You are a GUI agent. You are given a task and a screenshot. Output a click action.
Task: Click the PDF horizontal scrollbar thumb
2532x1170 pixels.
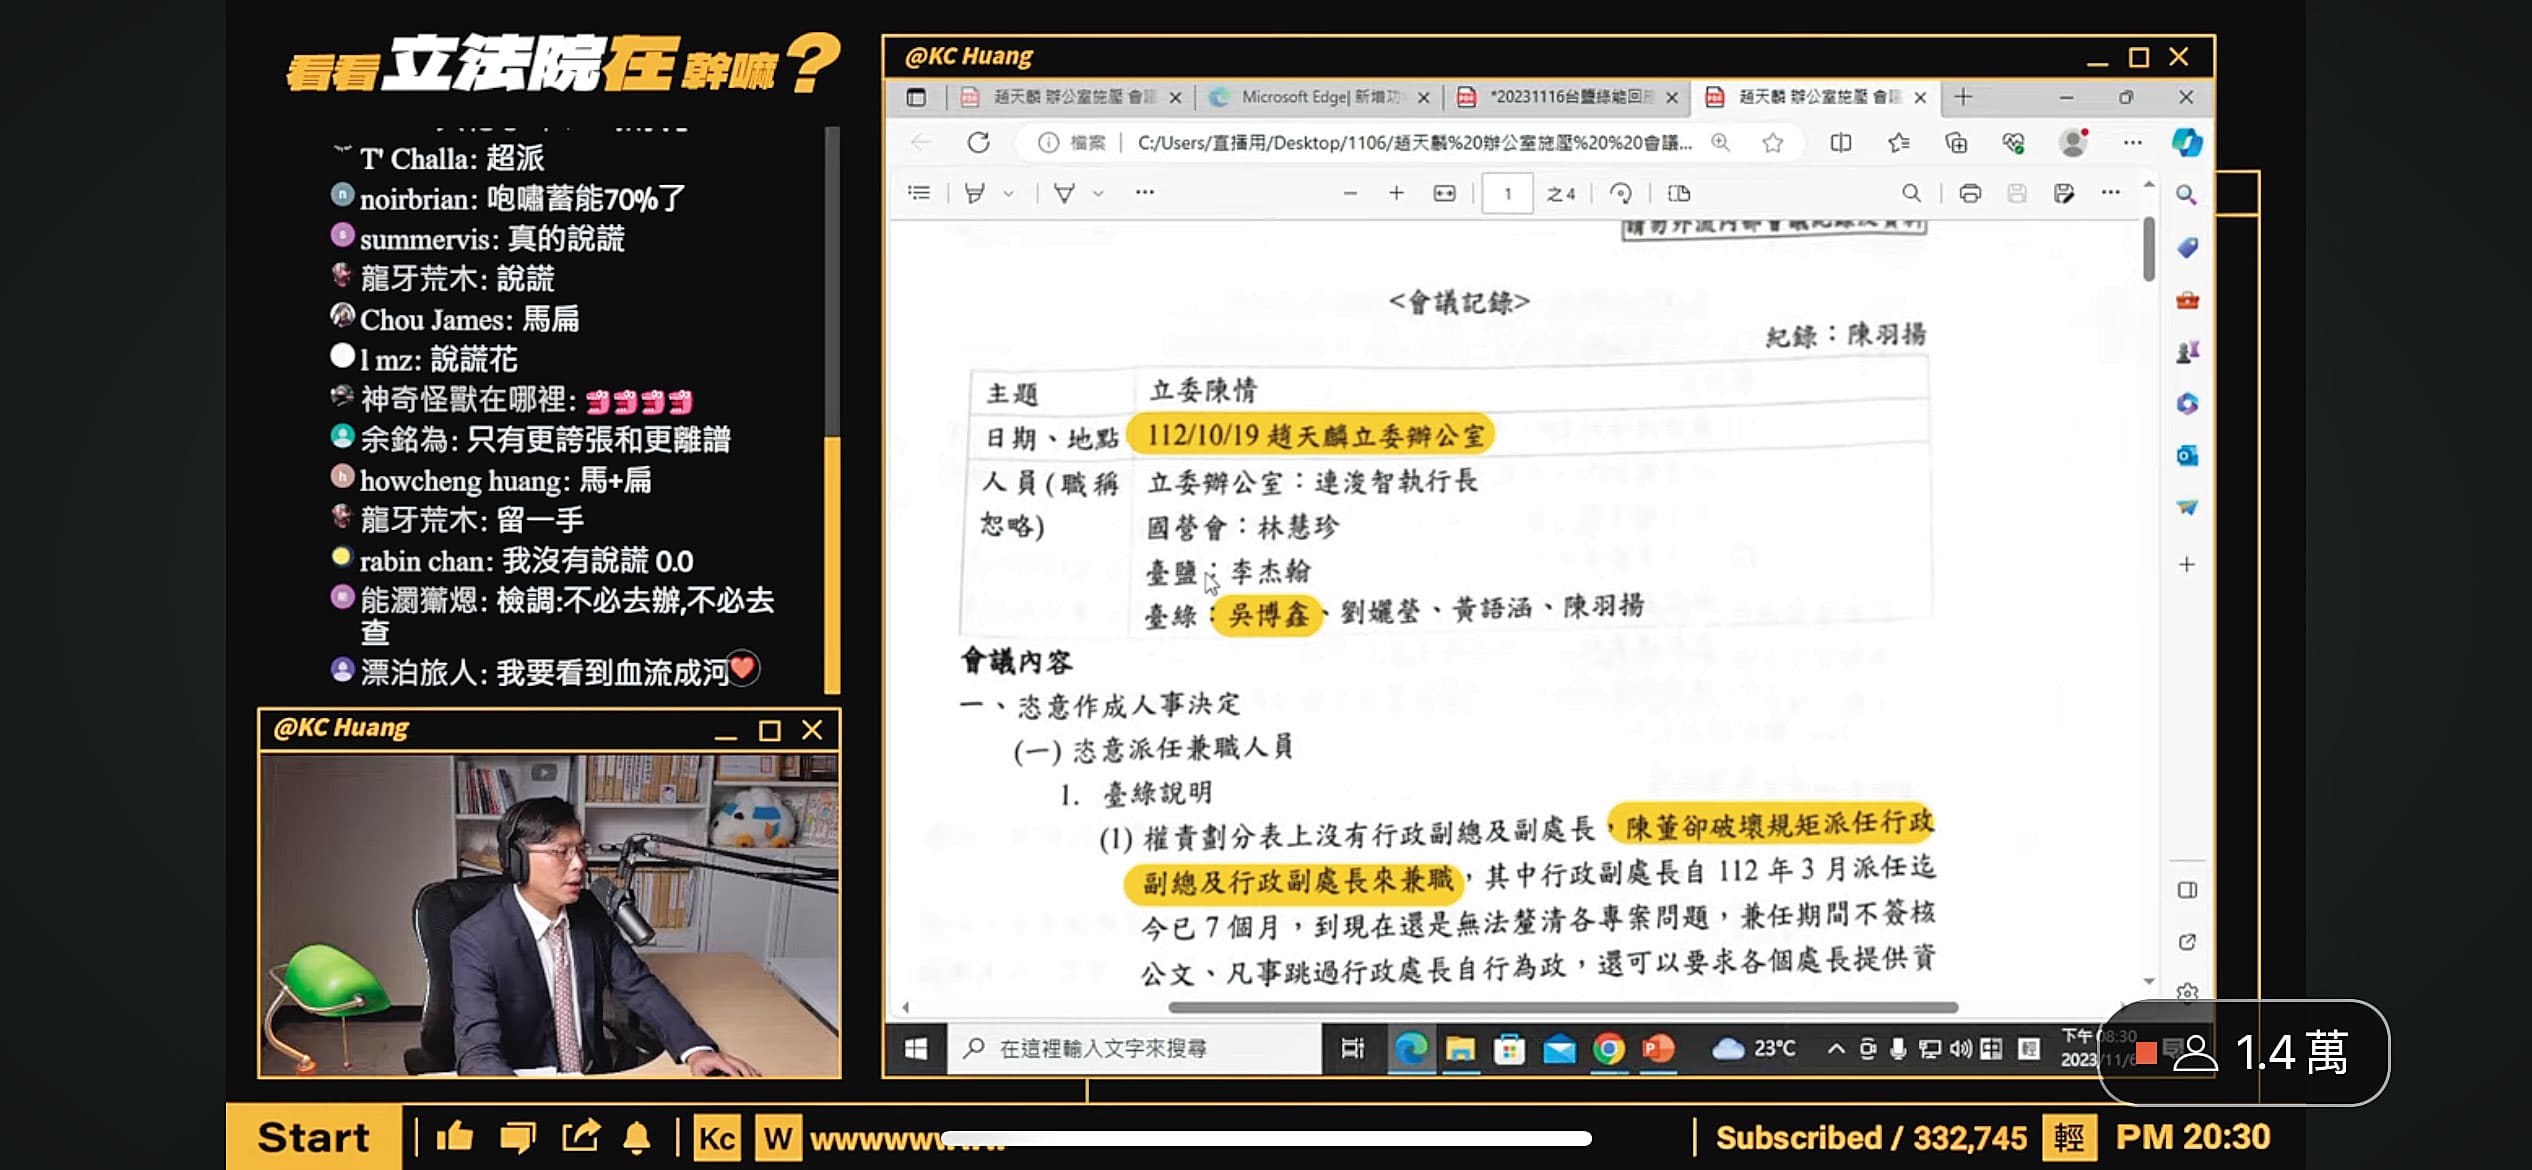(1563, 1007)
